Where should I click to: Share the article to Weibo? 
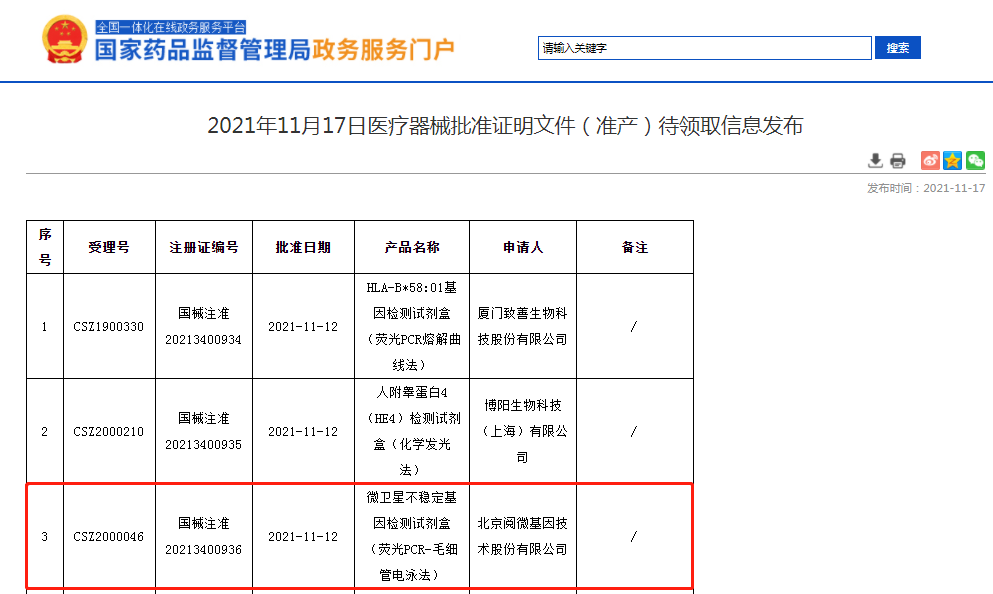(930, 160)
